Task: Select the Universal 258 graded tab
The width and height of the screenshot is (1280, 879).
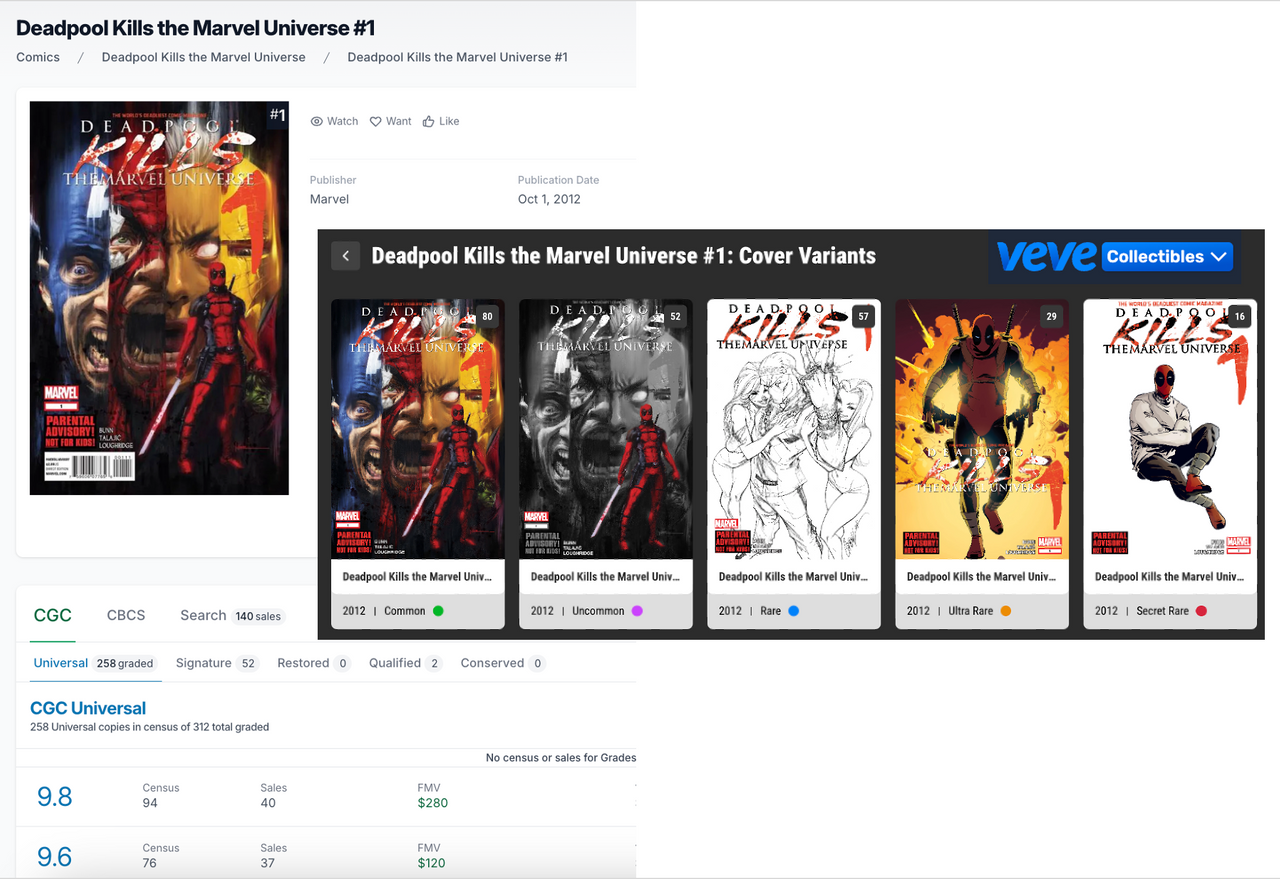Action: point(96,663)
